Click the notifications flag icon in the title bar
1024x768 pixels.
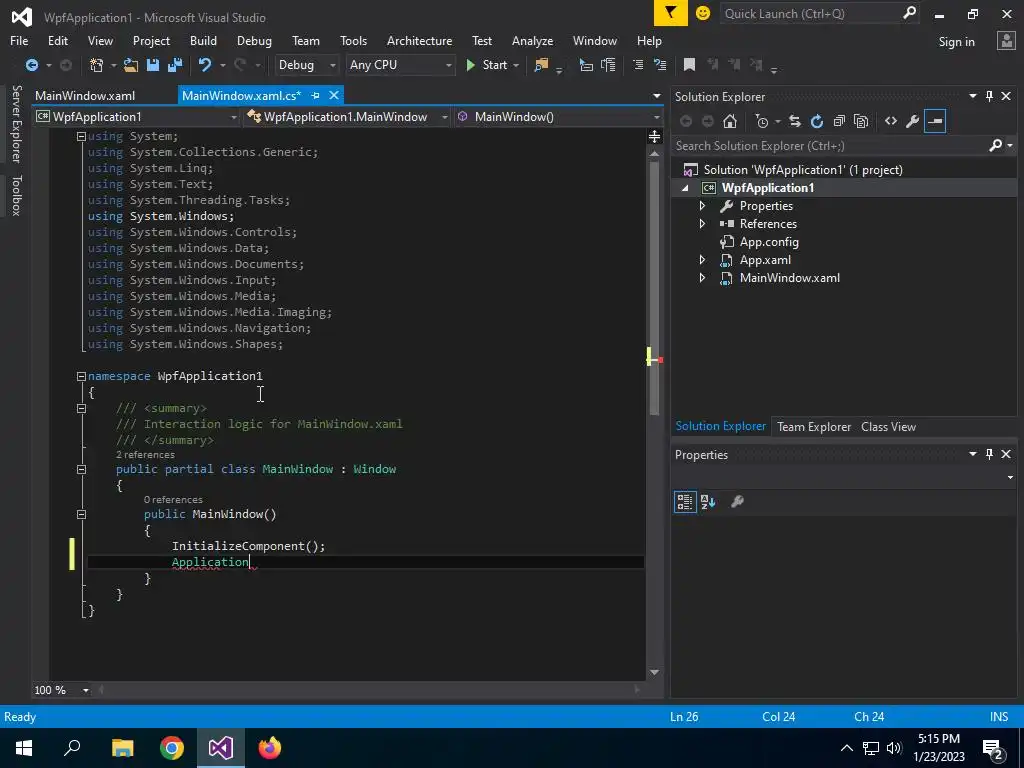point(671,13)
